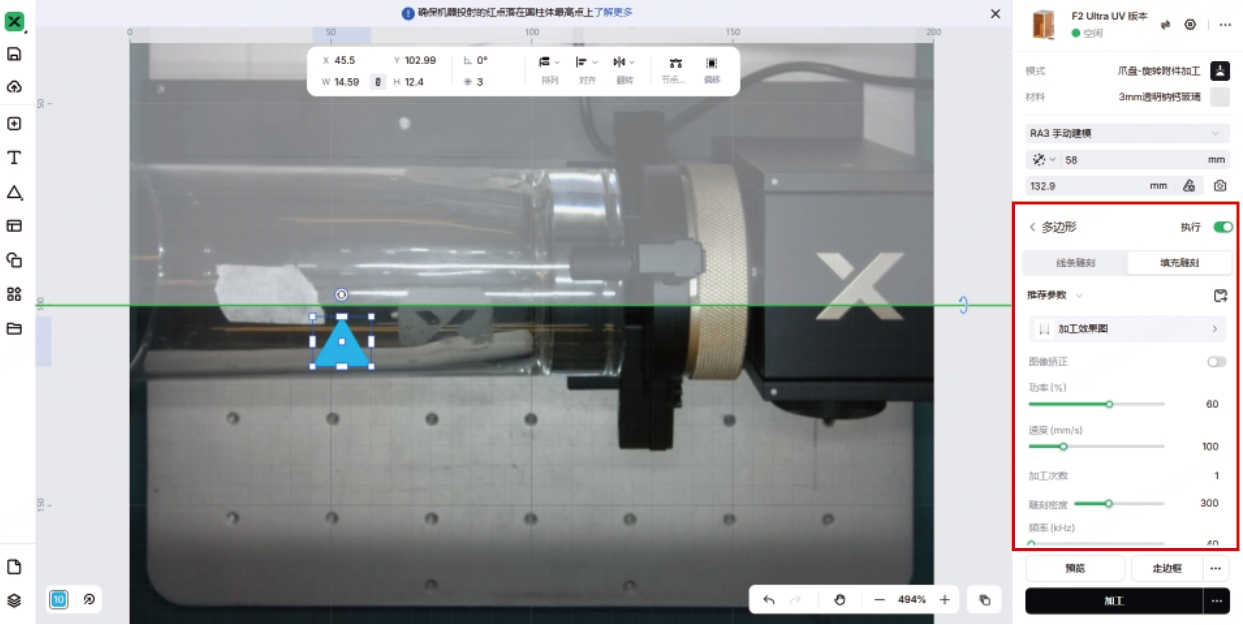
Task: Enable the 图像矫正 image correction toggle
Action: pyautogui.click(x=1216, y=362)
